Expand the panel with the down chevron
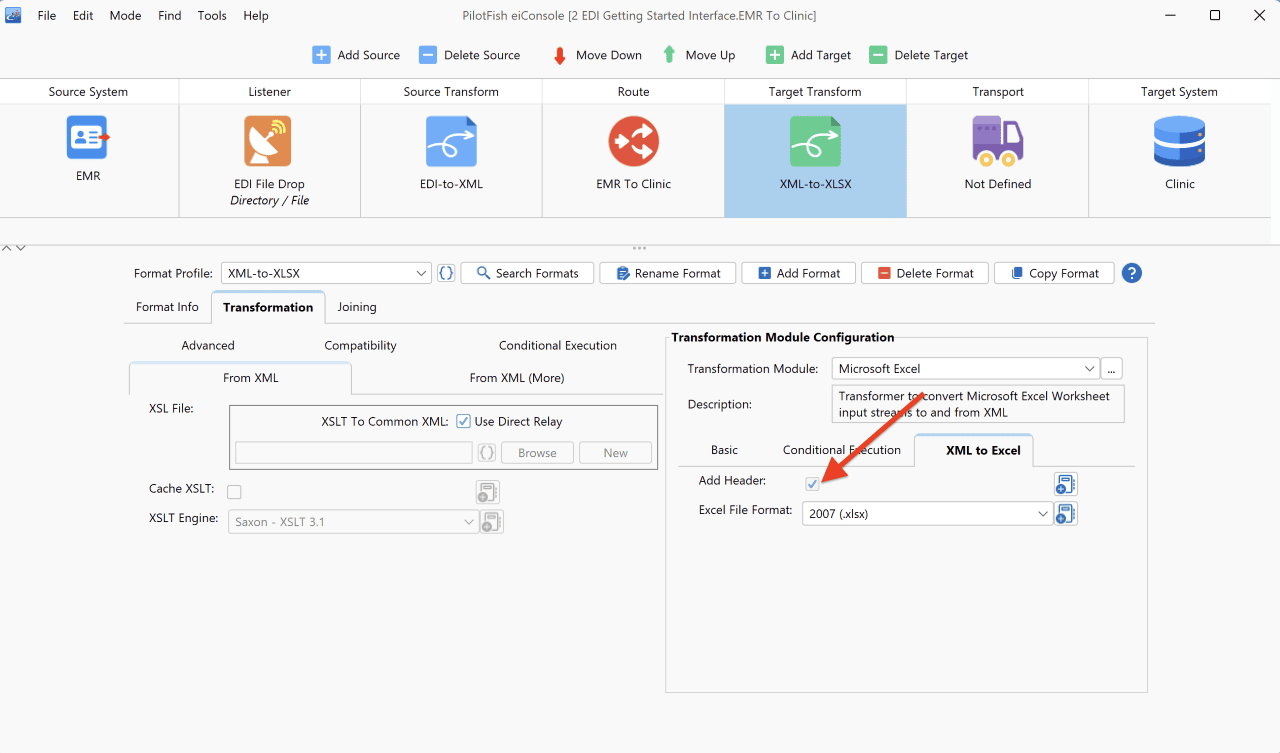Viewport: 1280px width, 753px height. point(20,247)
